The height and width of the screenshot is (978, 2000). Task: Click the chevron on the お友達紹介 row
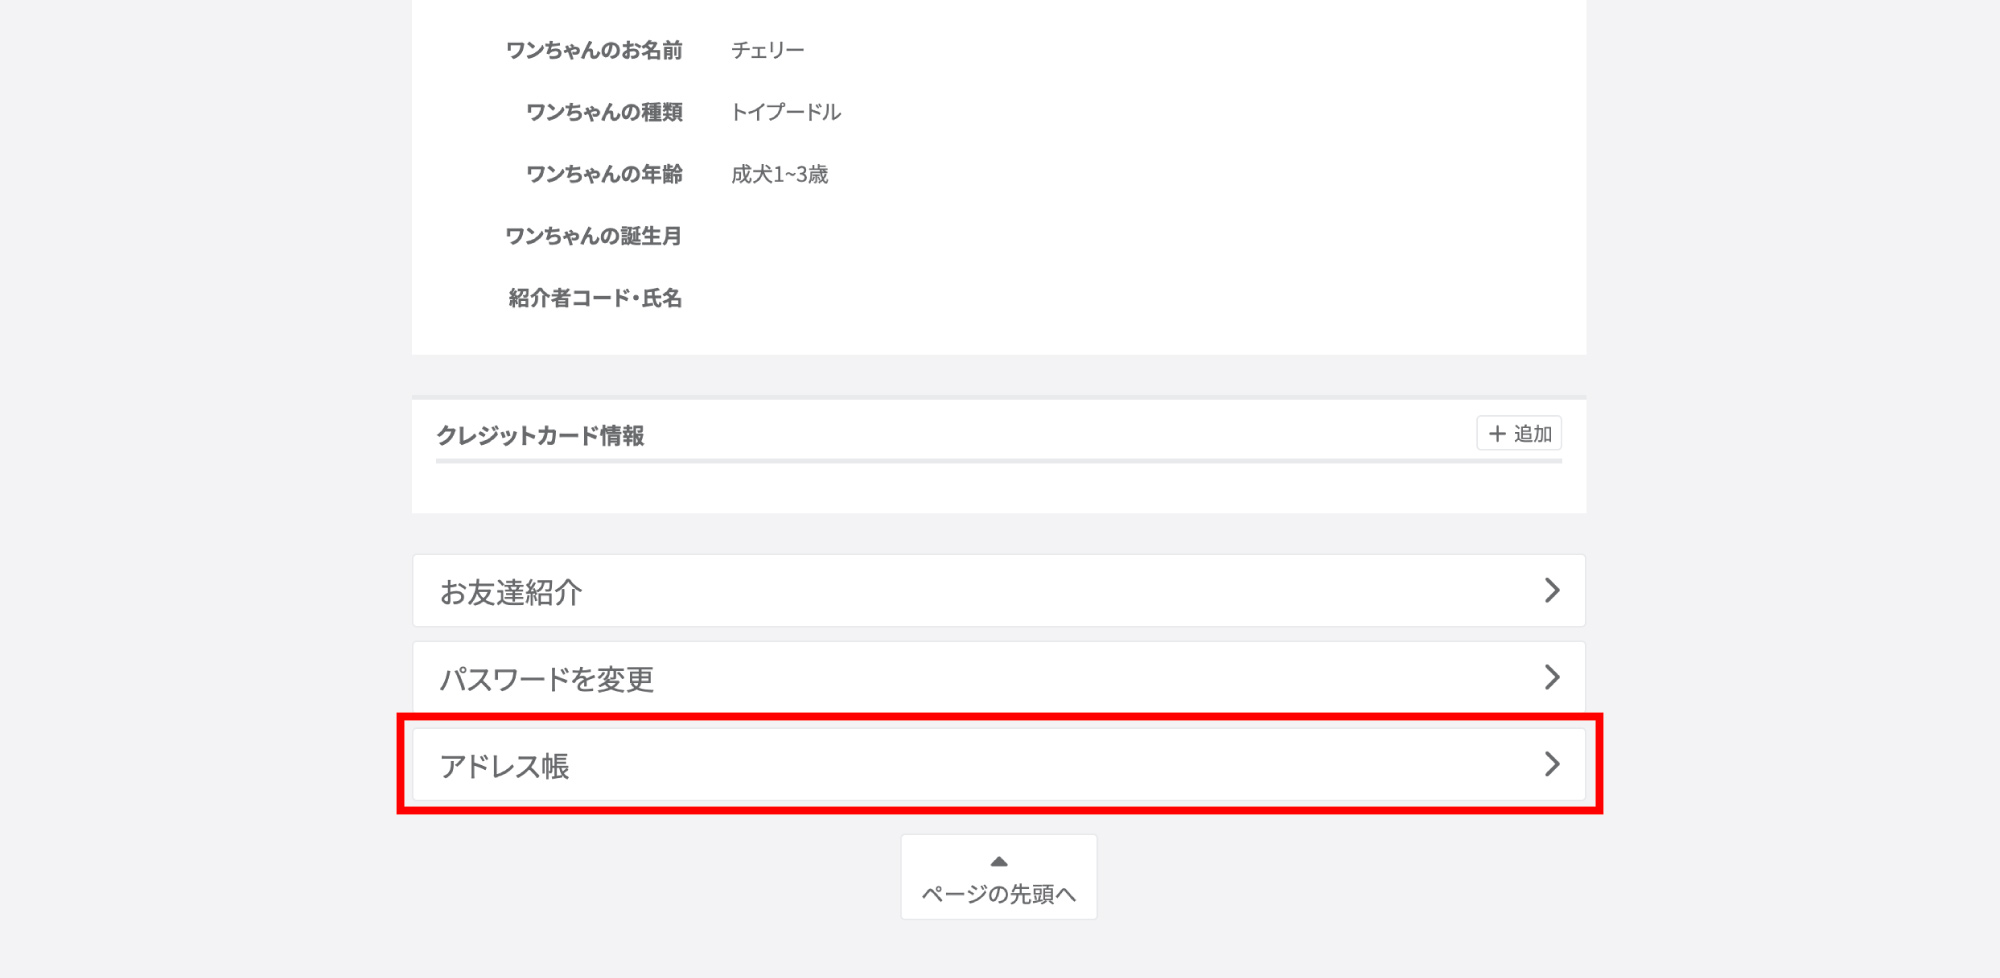pyautogui.click(x=1553, y=591)
